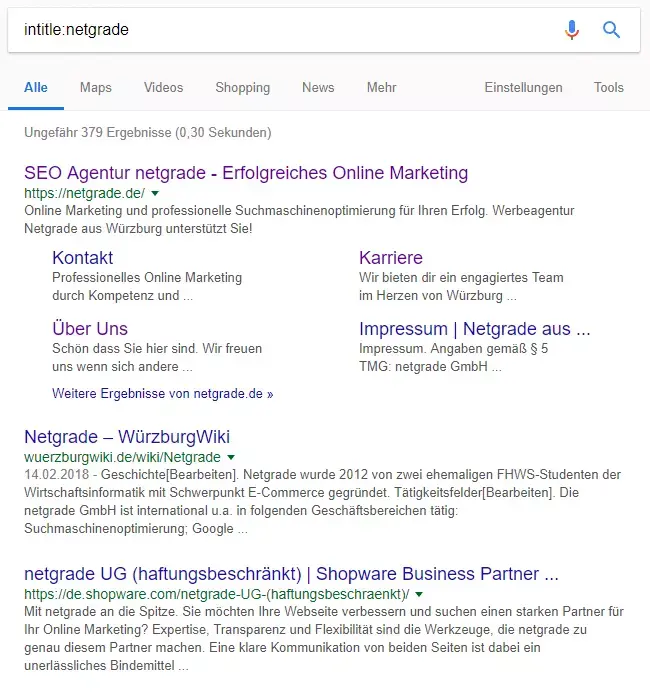The height and width of the screenshot is (694, 650).
Task: Open the Netgrade – WürzburgWiki result
Action: point(127,437)
